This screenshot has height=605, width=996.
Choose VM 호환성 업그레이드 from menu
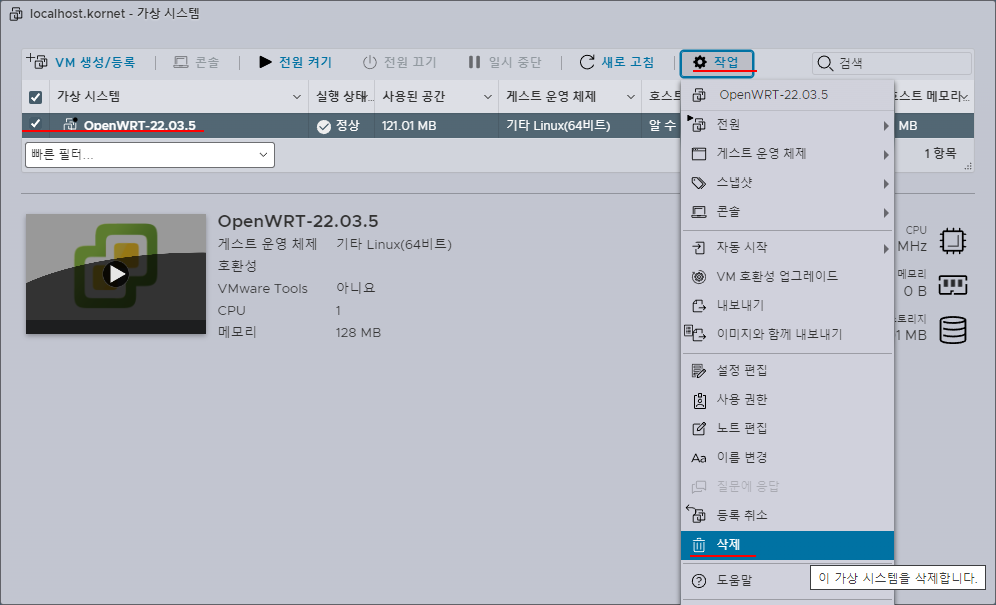[x=787, y=276]
